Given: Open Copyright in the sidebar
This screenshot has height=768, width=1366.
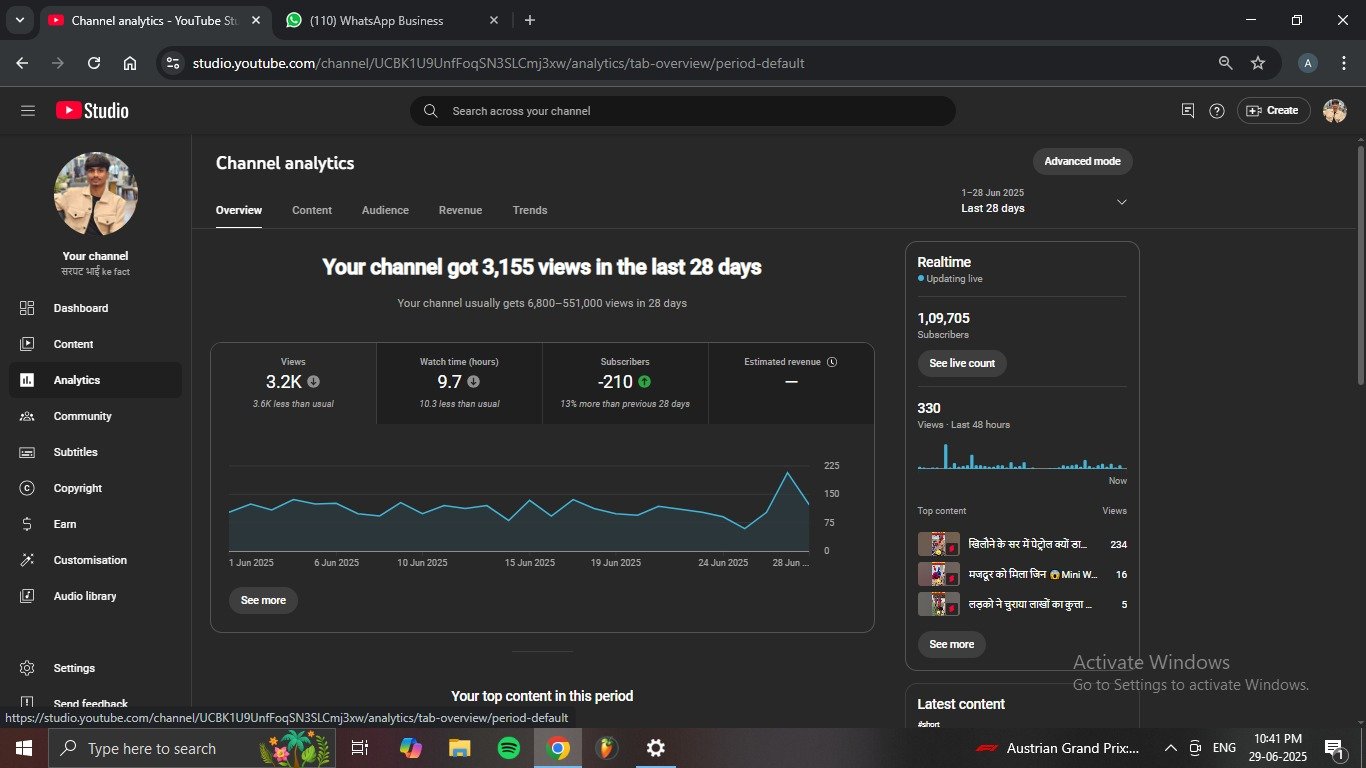Looking at the screenshot, I should tap(95, 488).
